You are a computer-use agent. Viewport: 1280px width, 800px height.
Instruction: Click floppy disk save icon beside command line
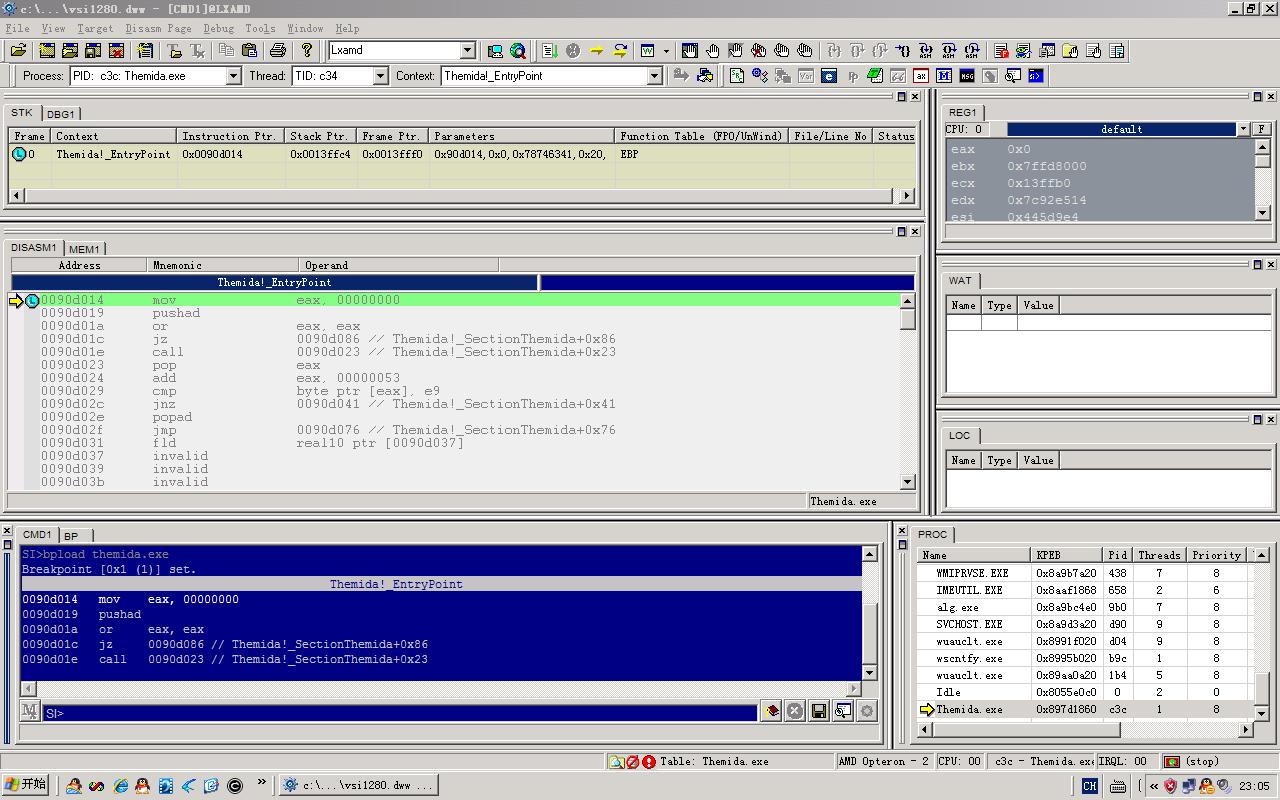point(819,711)
